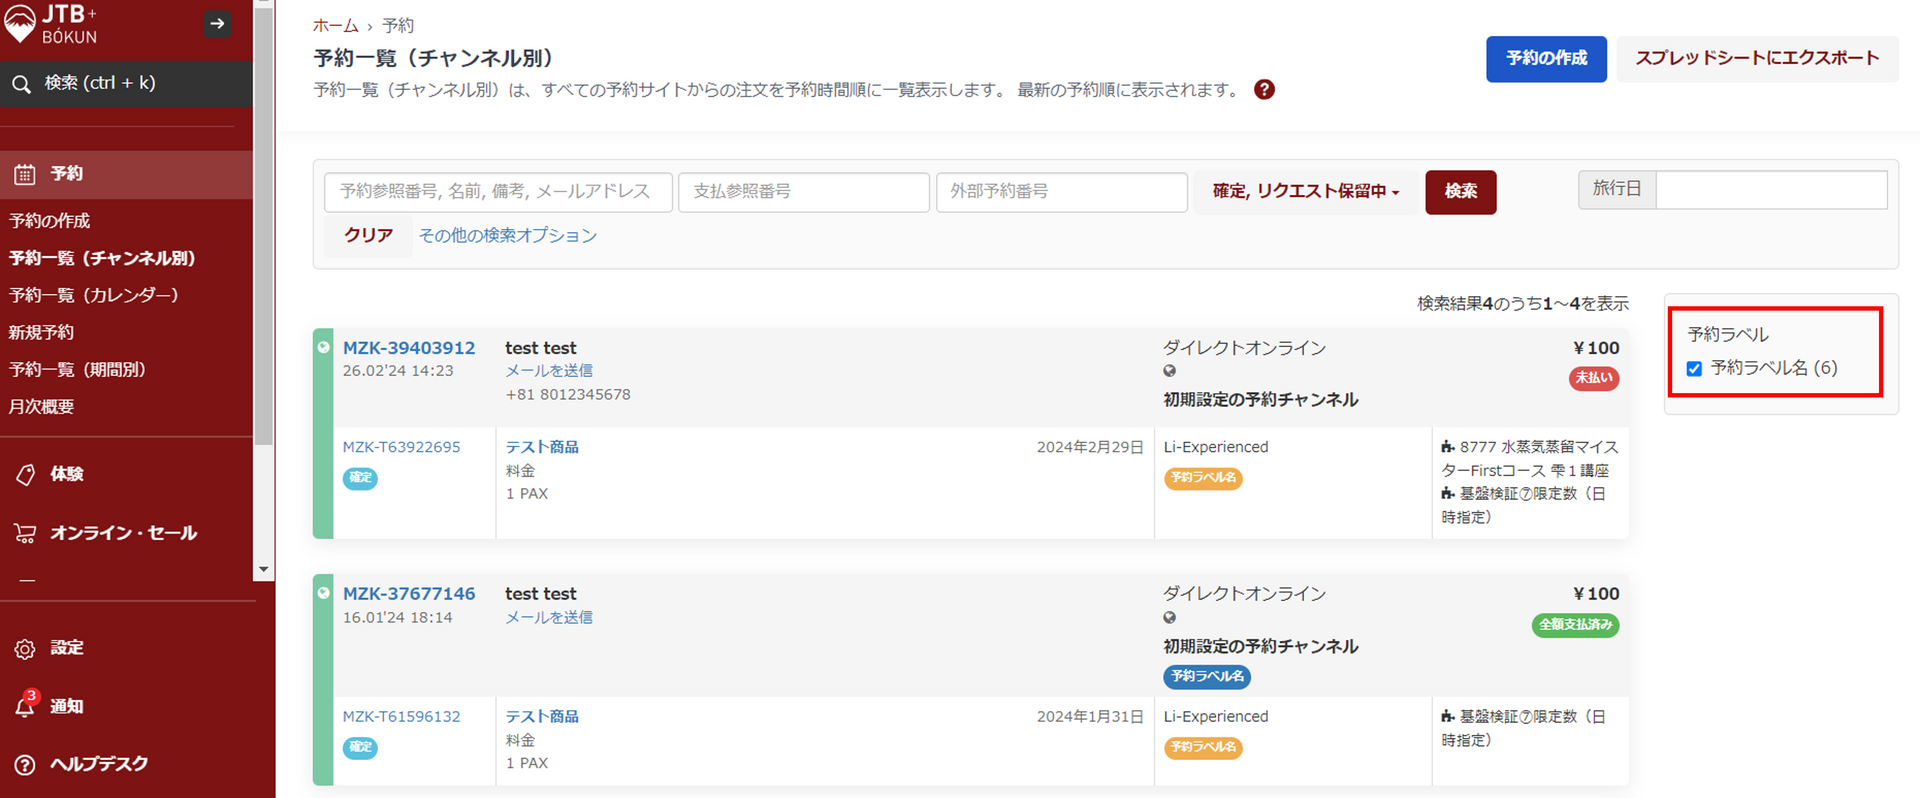
Task: Select 予約一覧（カレンダー） in the sidebar
Action: point(94,295)
